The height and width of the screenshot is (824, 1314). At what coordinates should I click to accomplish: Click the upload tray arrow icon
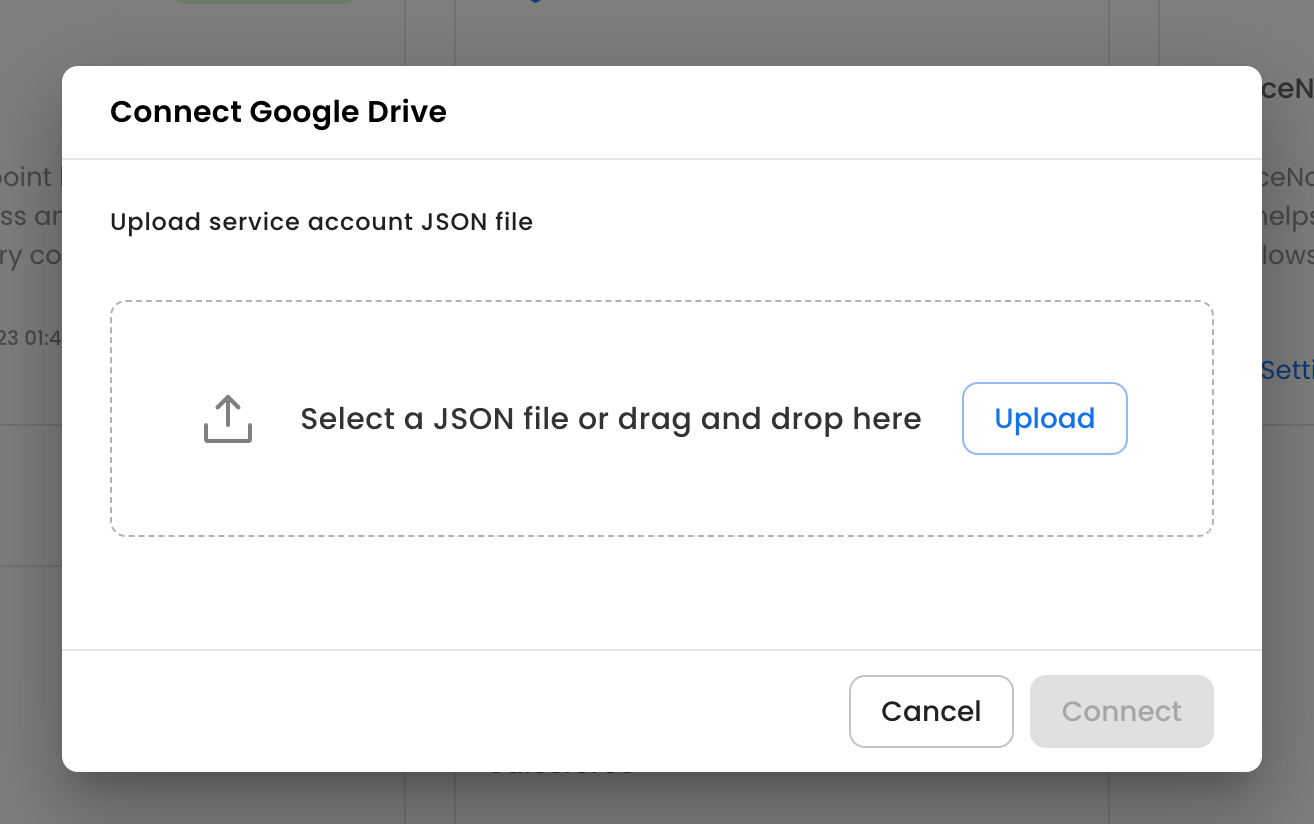[228, 419]
